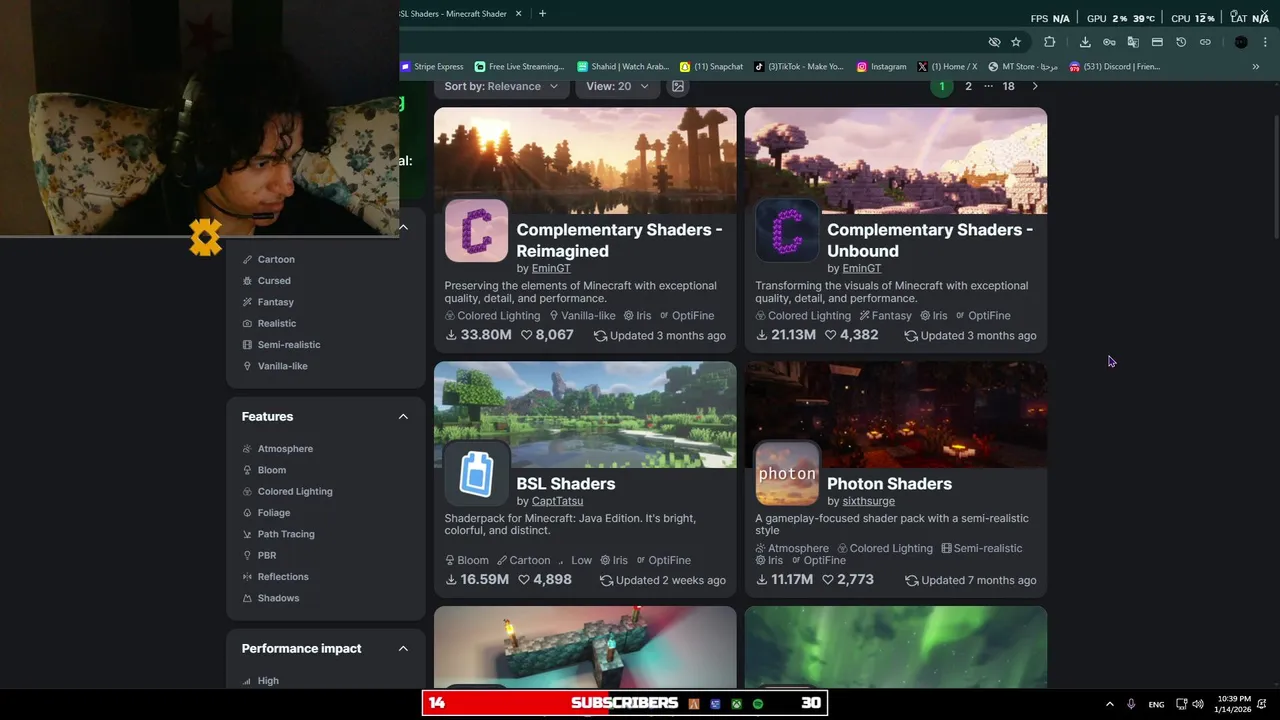Open the CaptTatsu author link

557,501
